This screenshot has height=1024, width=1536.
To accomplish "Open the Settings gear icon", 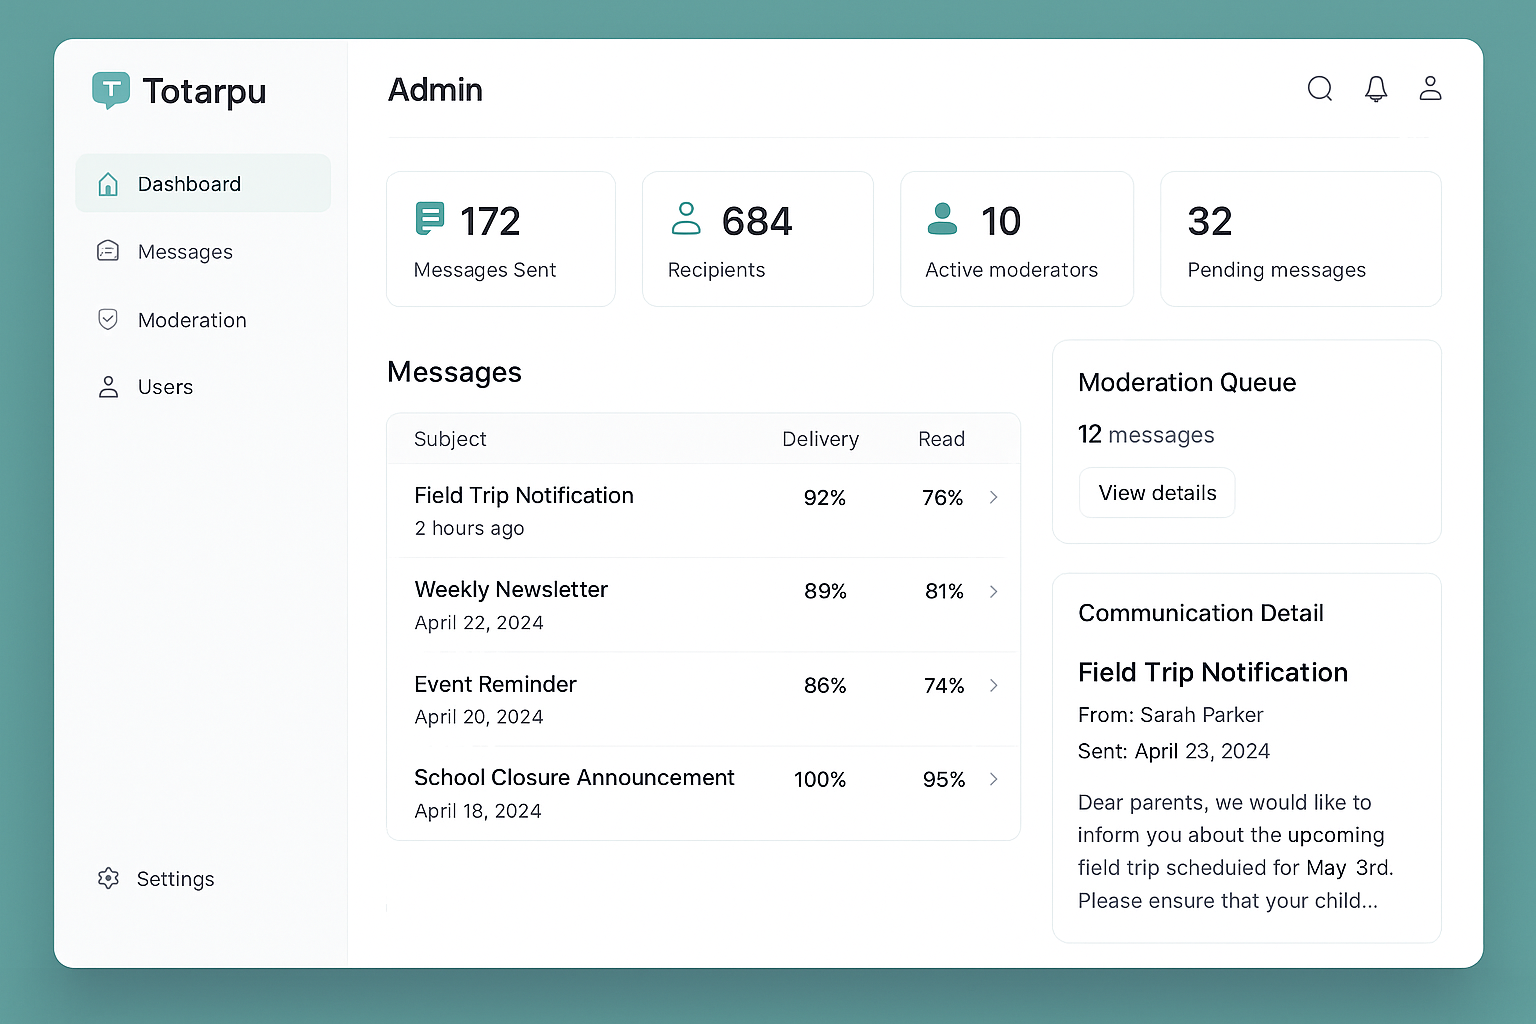I will [108, 878].
